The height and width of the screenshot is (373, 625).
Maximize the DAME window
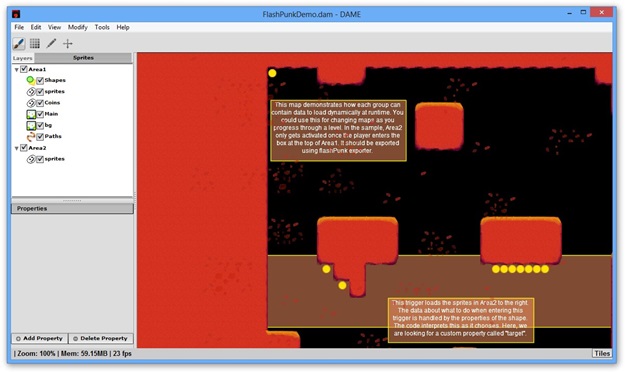coord(583,13)
